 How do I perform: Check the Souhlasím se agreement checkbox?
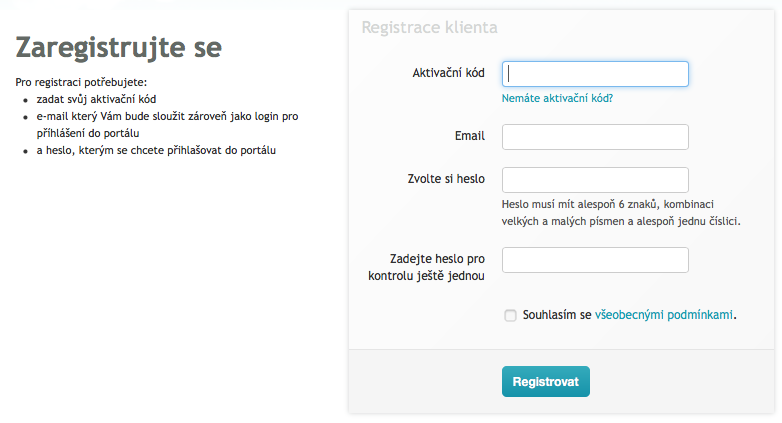coord(510,315)
